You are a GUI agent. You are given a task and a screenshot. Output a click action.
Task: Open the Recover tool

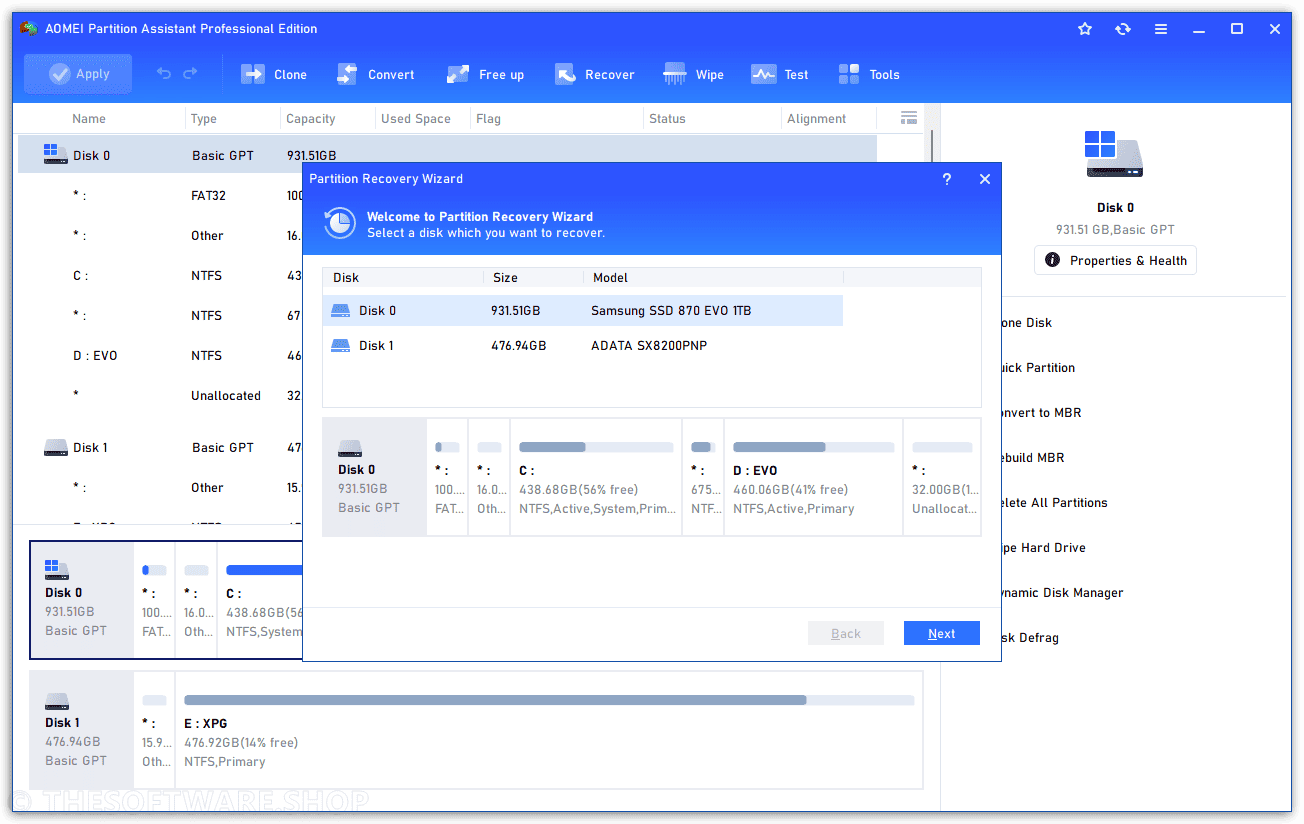click(x=595, y=74)
